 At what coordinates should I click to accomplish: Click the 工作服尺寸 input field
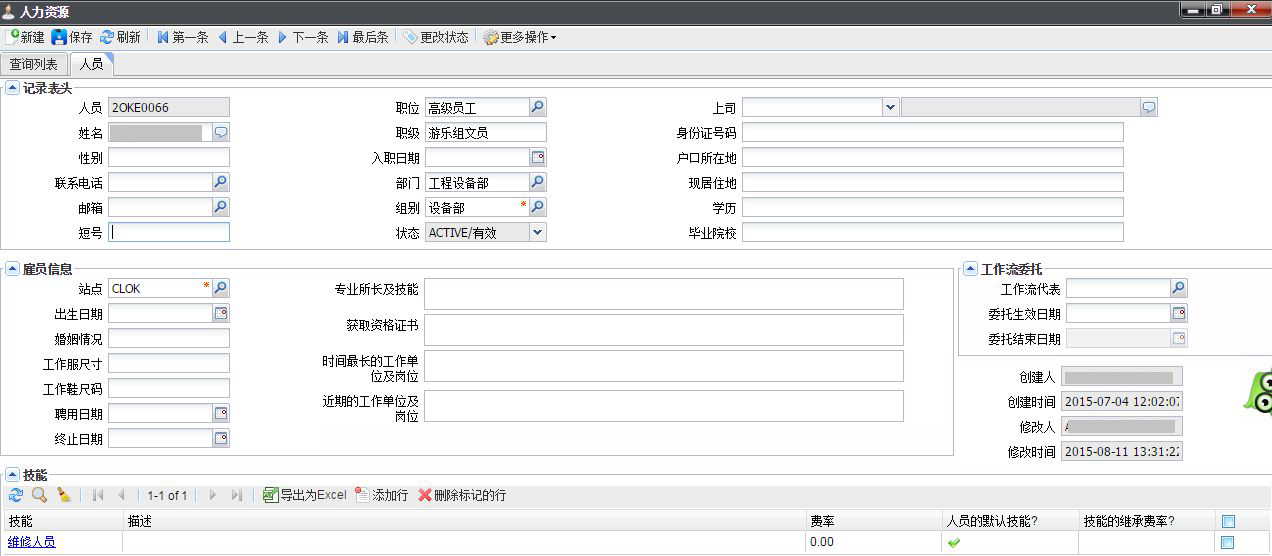(x=169, y=363)
